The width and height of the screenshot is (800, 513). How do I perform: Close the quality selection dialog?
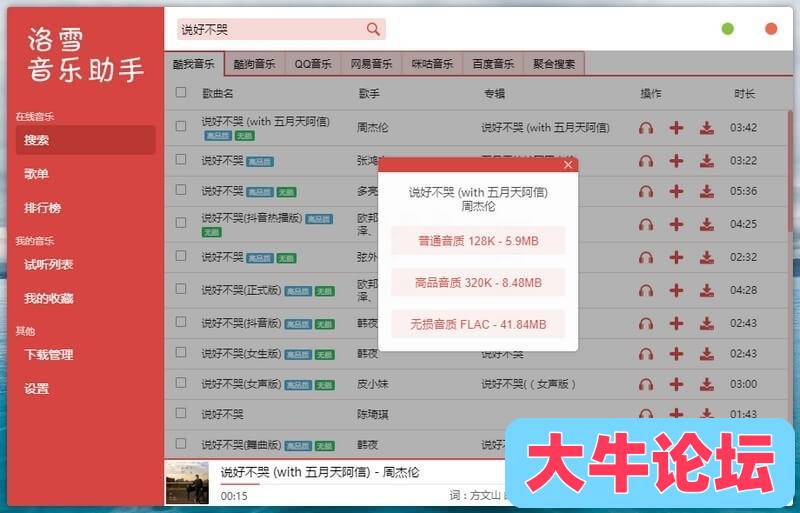(568, 164)
